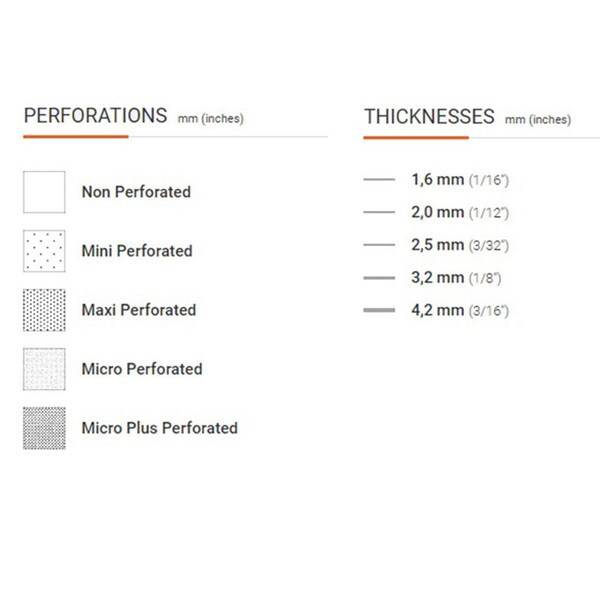Select the Micro Plus Perforated pattern swatch
This screenshot has width=600, height=600.
[x=44, y=428]
